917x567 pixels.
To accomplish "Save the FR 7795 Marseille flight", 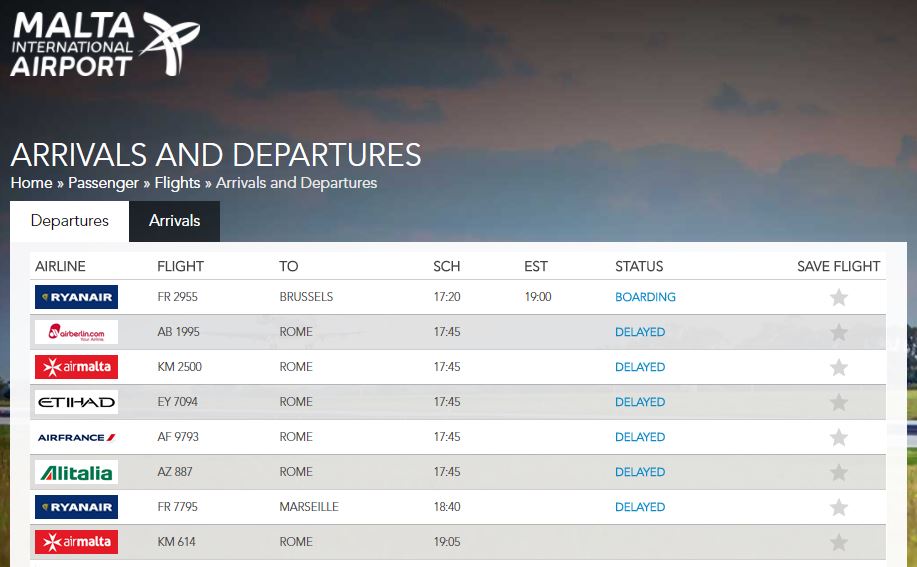I will coord(839,507).
